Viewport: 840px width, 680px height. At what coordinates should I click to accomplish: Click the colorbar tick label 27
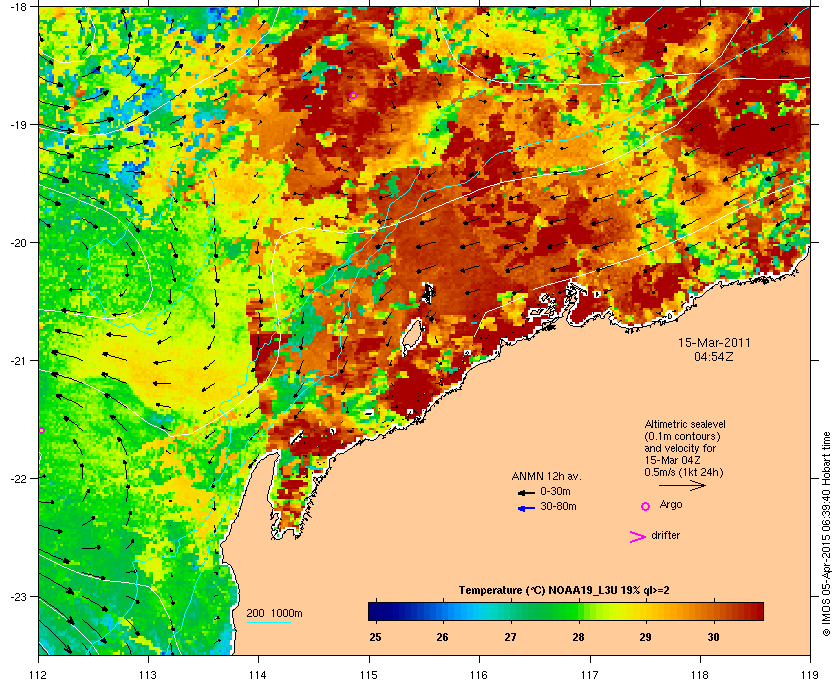point(510,637)
